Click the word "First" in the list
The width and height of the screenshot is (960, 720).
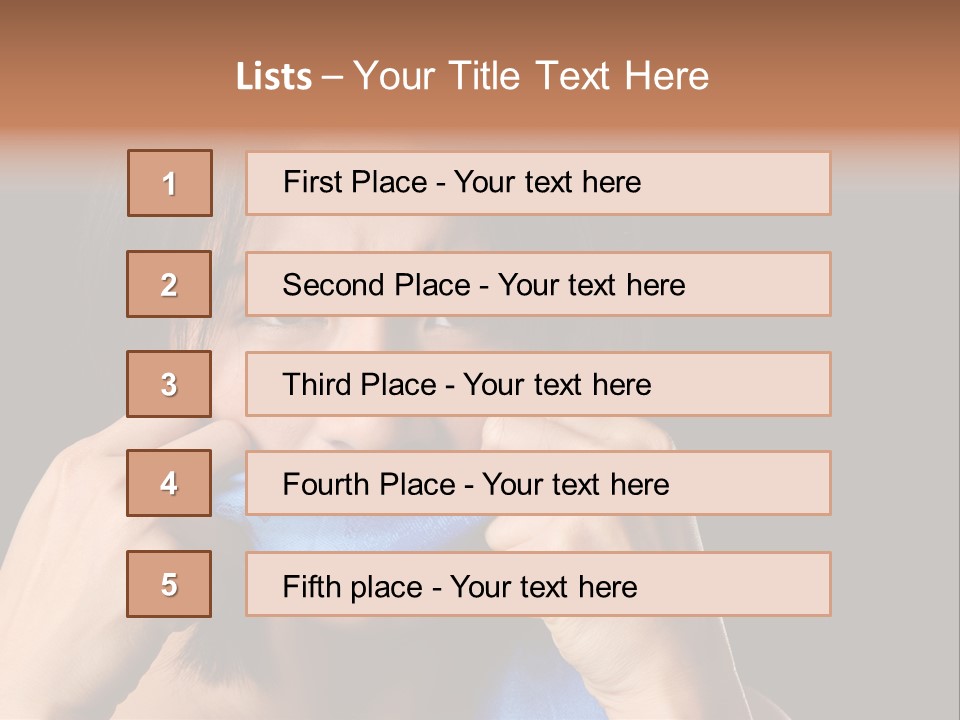tap(311, 182)
